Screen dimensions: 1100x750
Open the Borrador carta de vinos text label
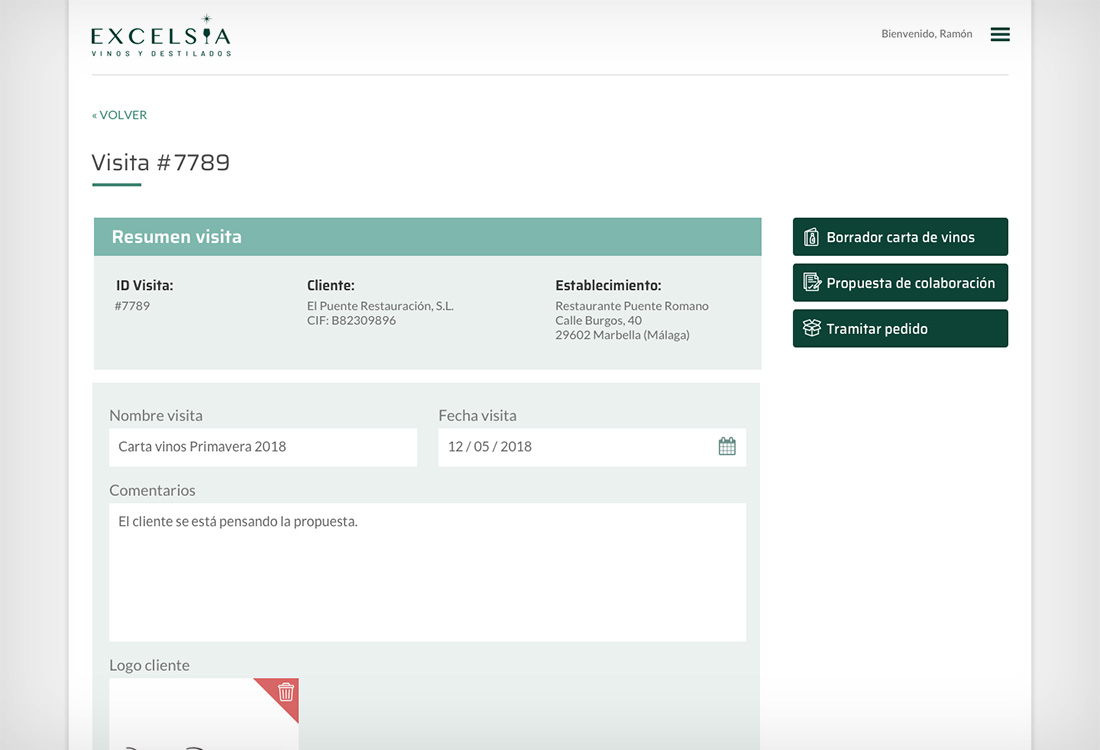coord(900,238)
